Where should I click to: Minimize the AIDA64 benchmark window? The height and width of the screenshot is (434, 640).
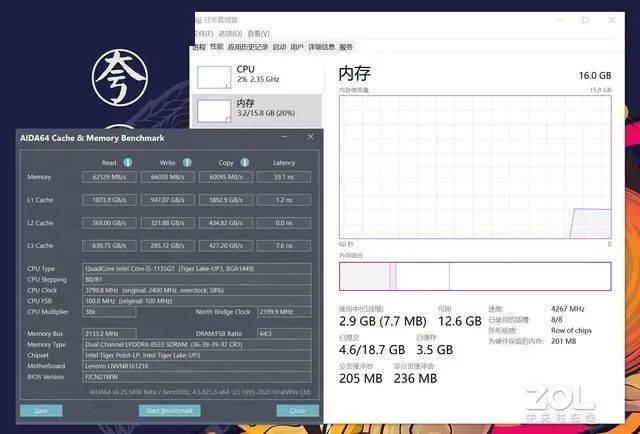click(x=284, y=137)
